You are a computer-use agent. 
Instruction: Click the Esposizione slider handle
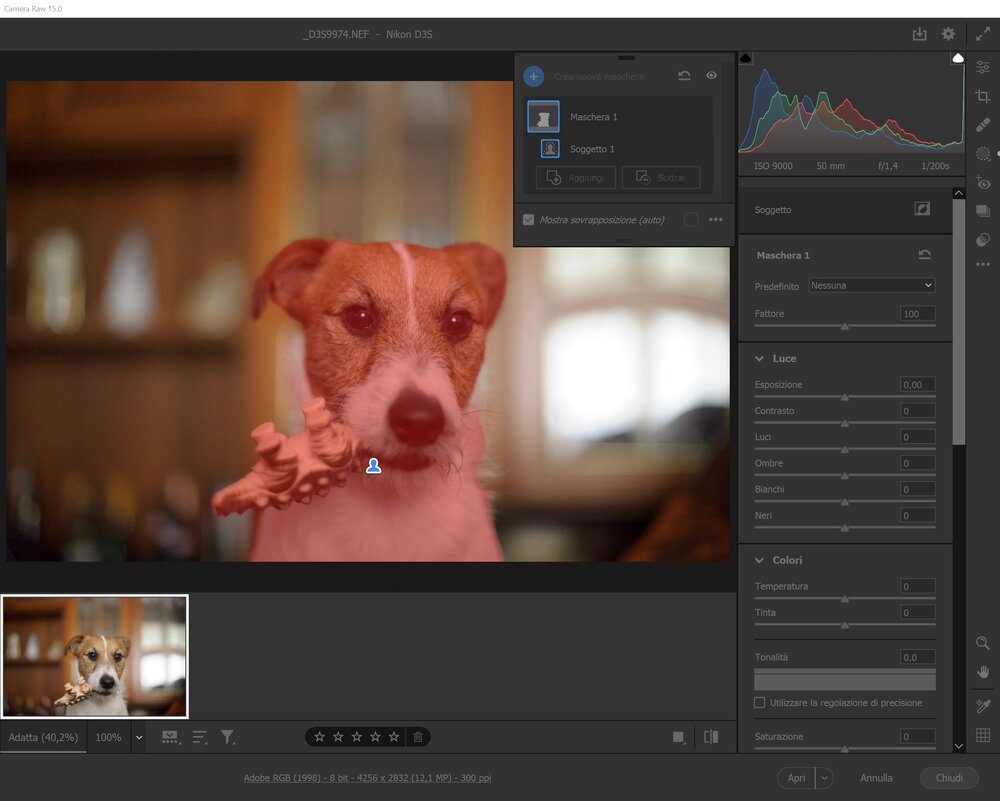[844, 397]
